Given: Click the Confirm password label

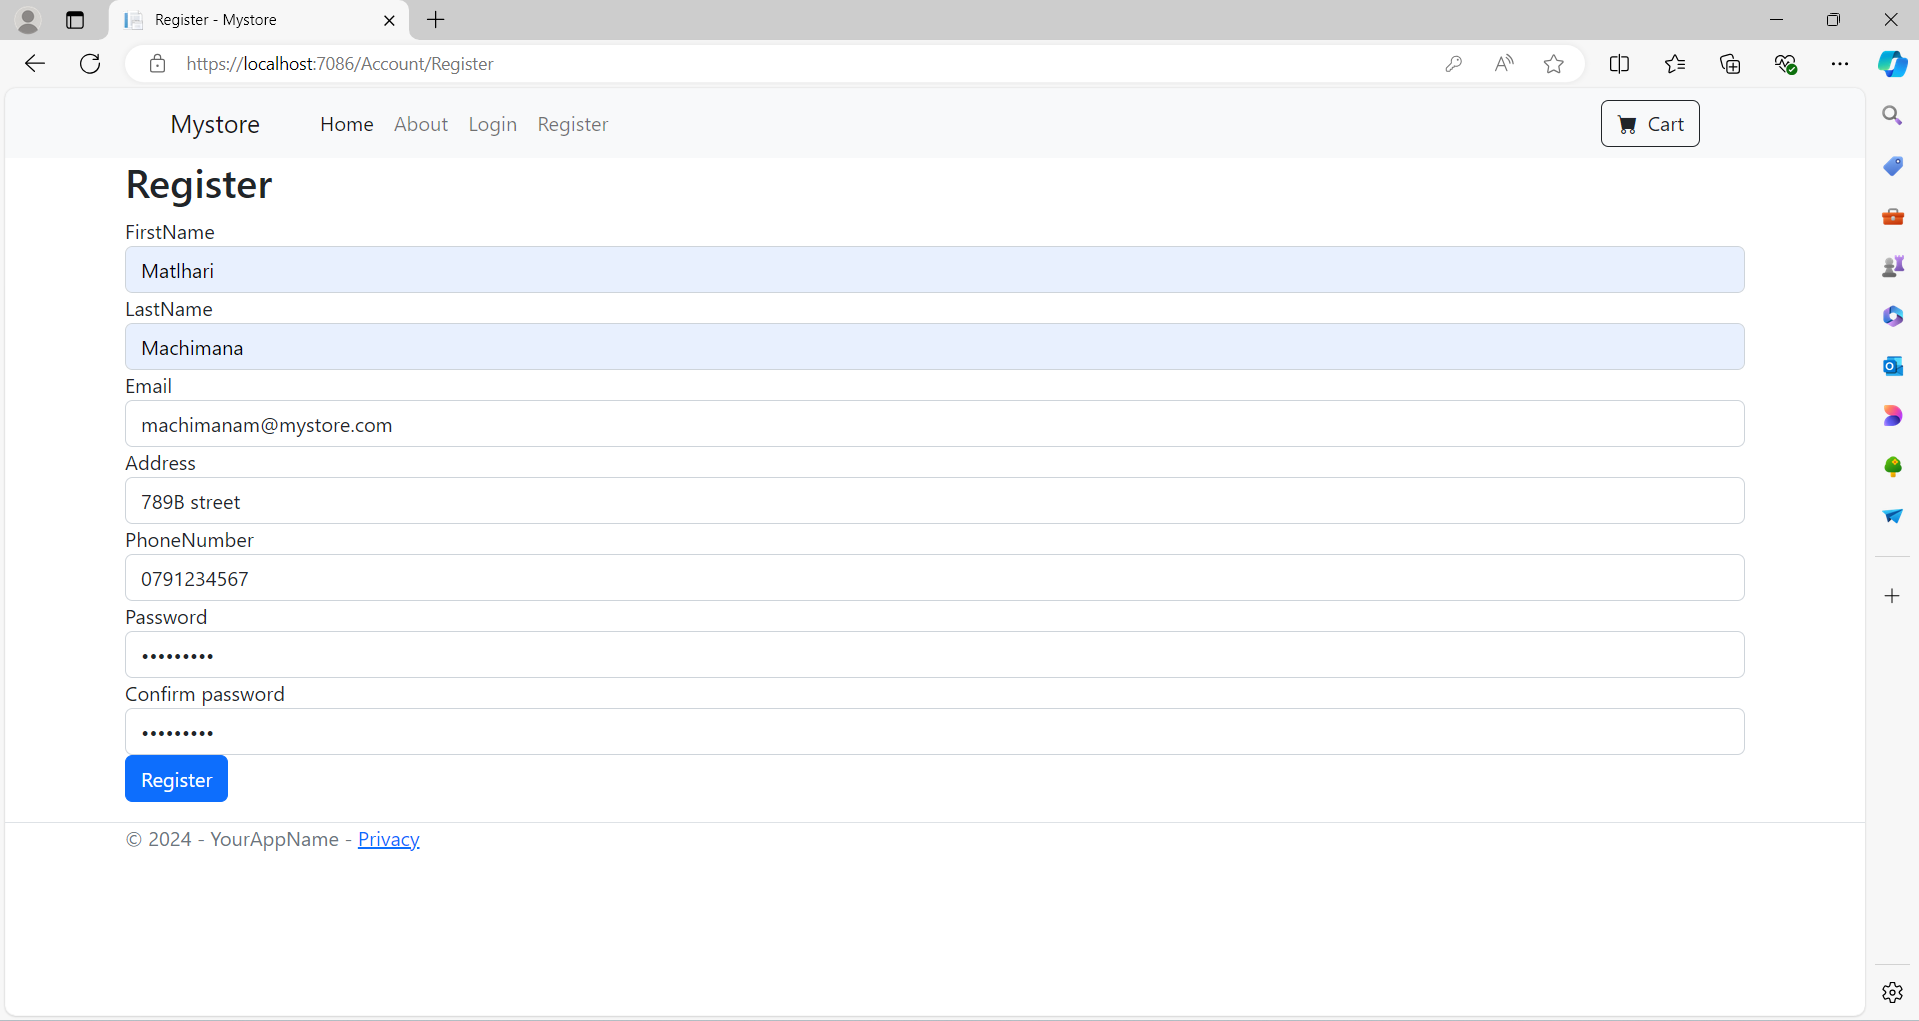Looking at the screenshot, I should click(205, 694).
